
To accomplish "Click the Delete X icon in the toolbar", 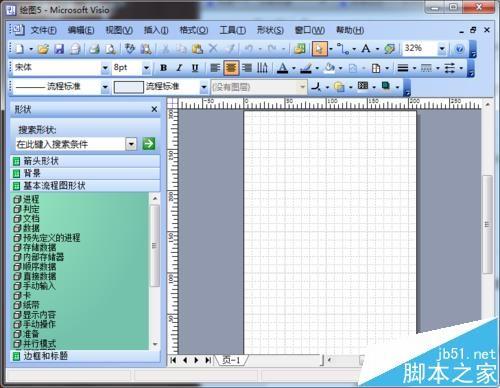I will point(213,49).
